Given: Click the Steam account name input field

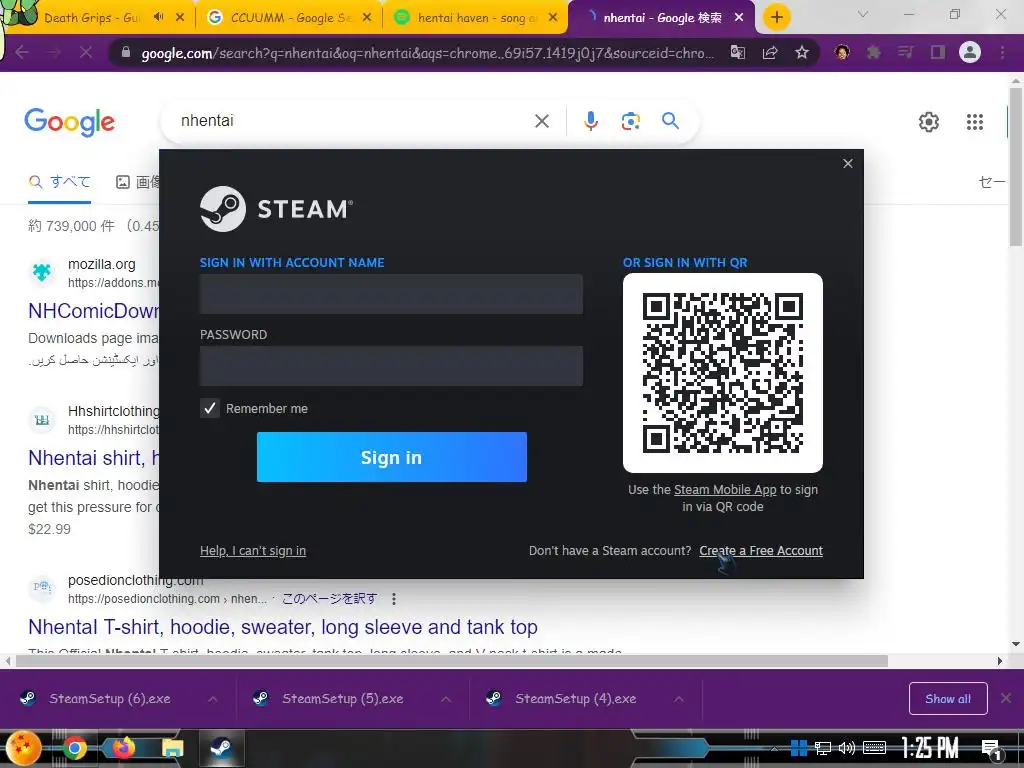Looking at the screenshot, I should [x=391, y=294].
